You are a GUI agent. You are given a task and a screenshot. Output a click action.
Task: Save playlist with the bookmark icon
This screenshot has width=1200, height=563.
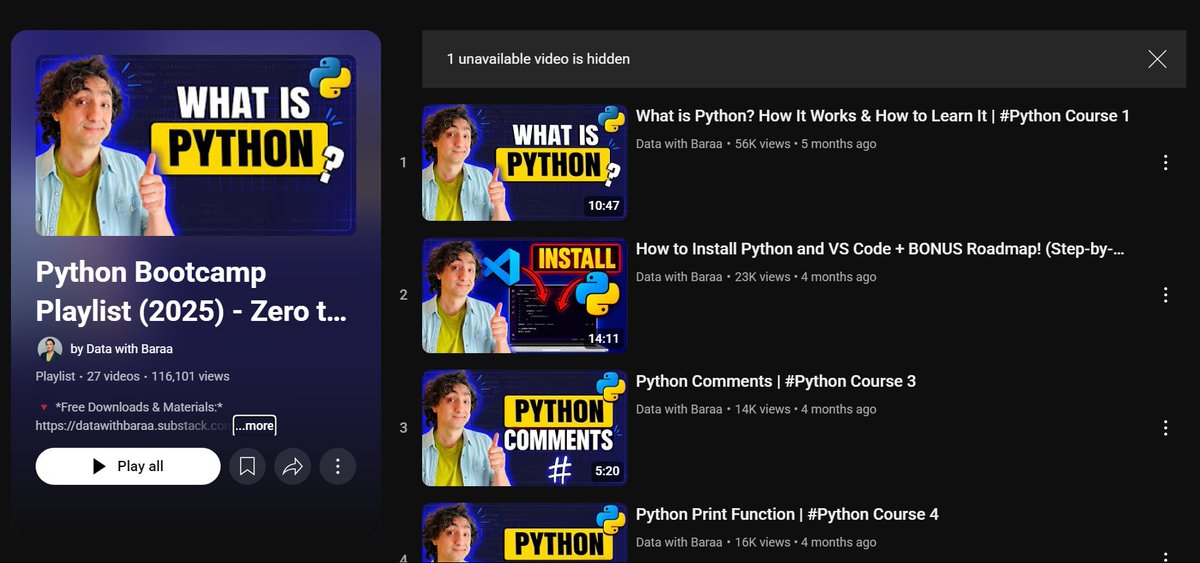point(247,466)
